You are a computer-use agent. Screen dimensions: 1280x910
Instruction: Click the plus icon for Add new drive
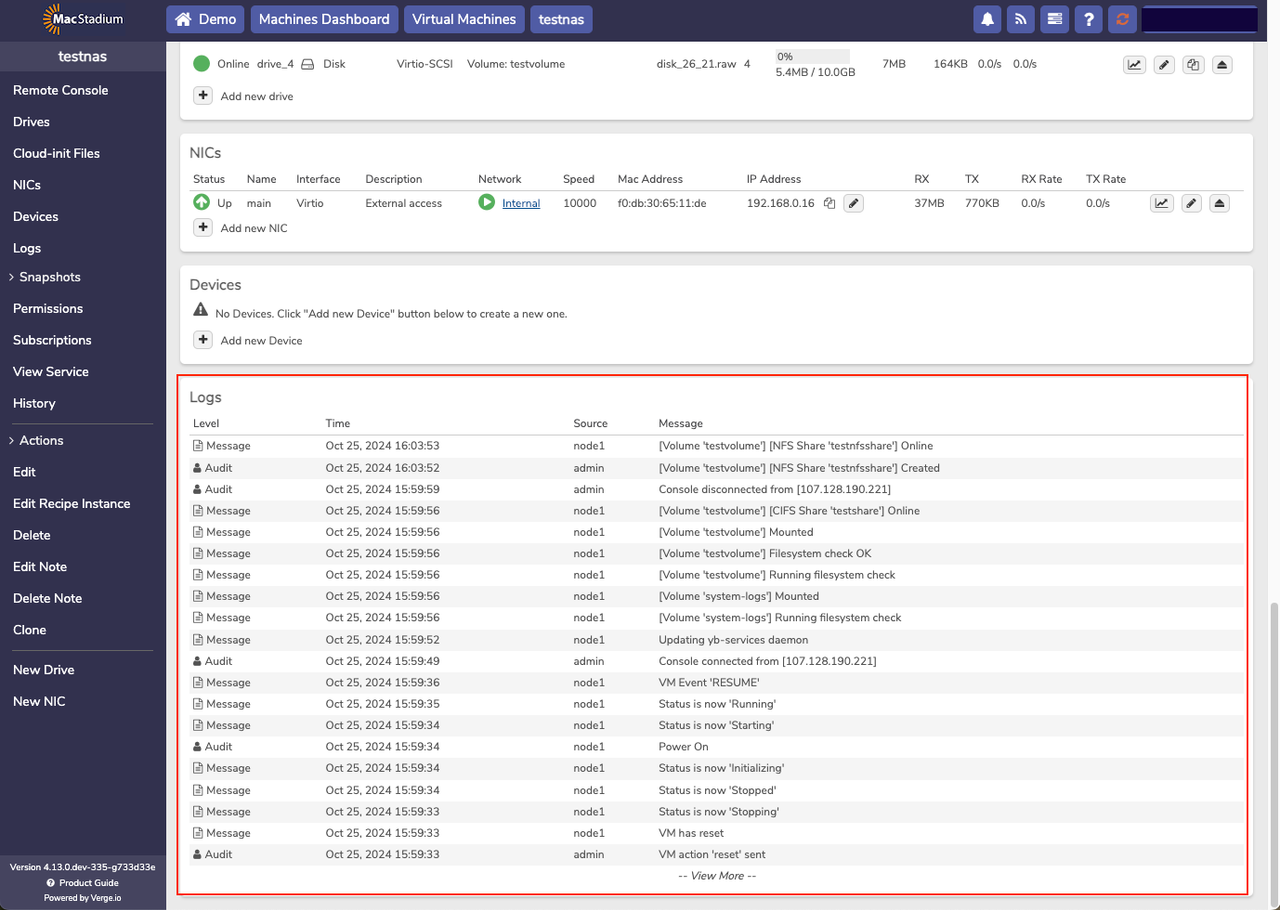click(203, 96)
